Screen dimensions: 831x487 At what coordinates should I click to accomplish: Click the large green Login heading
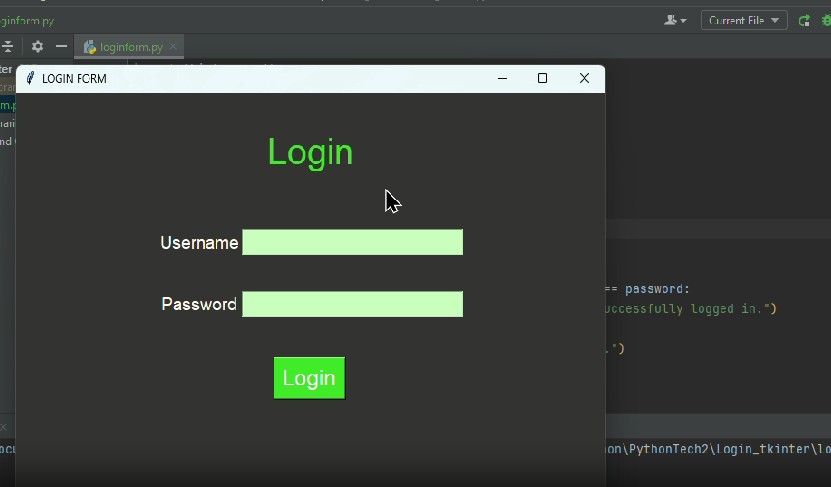click(x=310, y=153)
